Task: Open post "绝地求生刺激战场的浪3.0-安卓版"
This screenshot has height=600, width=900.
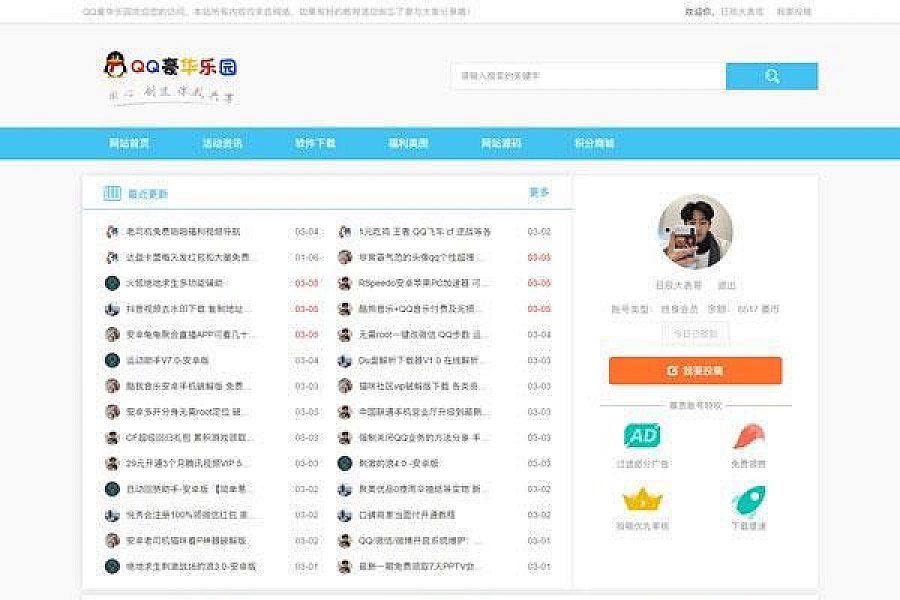Action: click(x=191, y=566)
